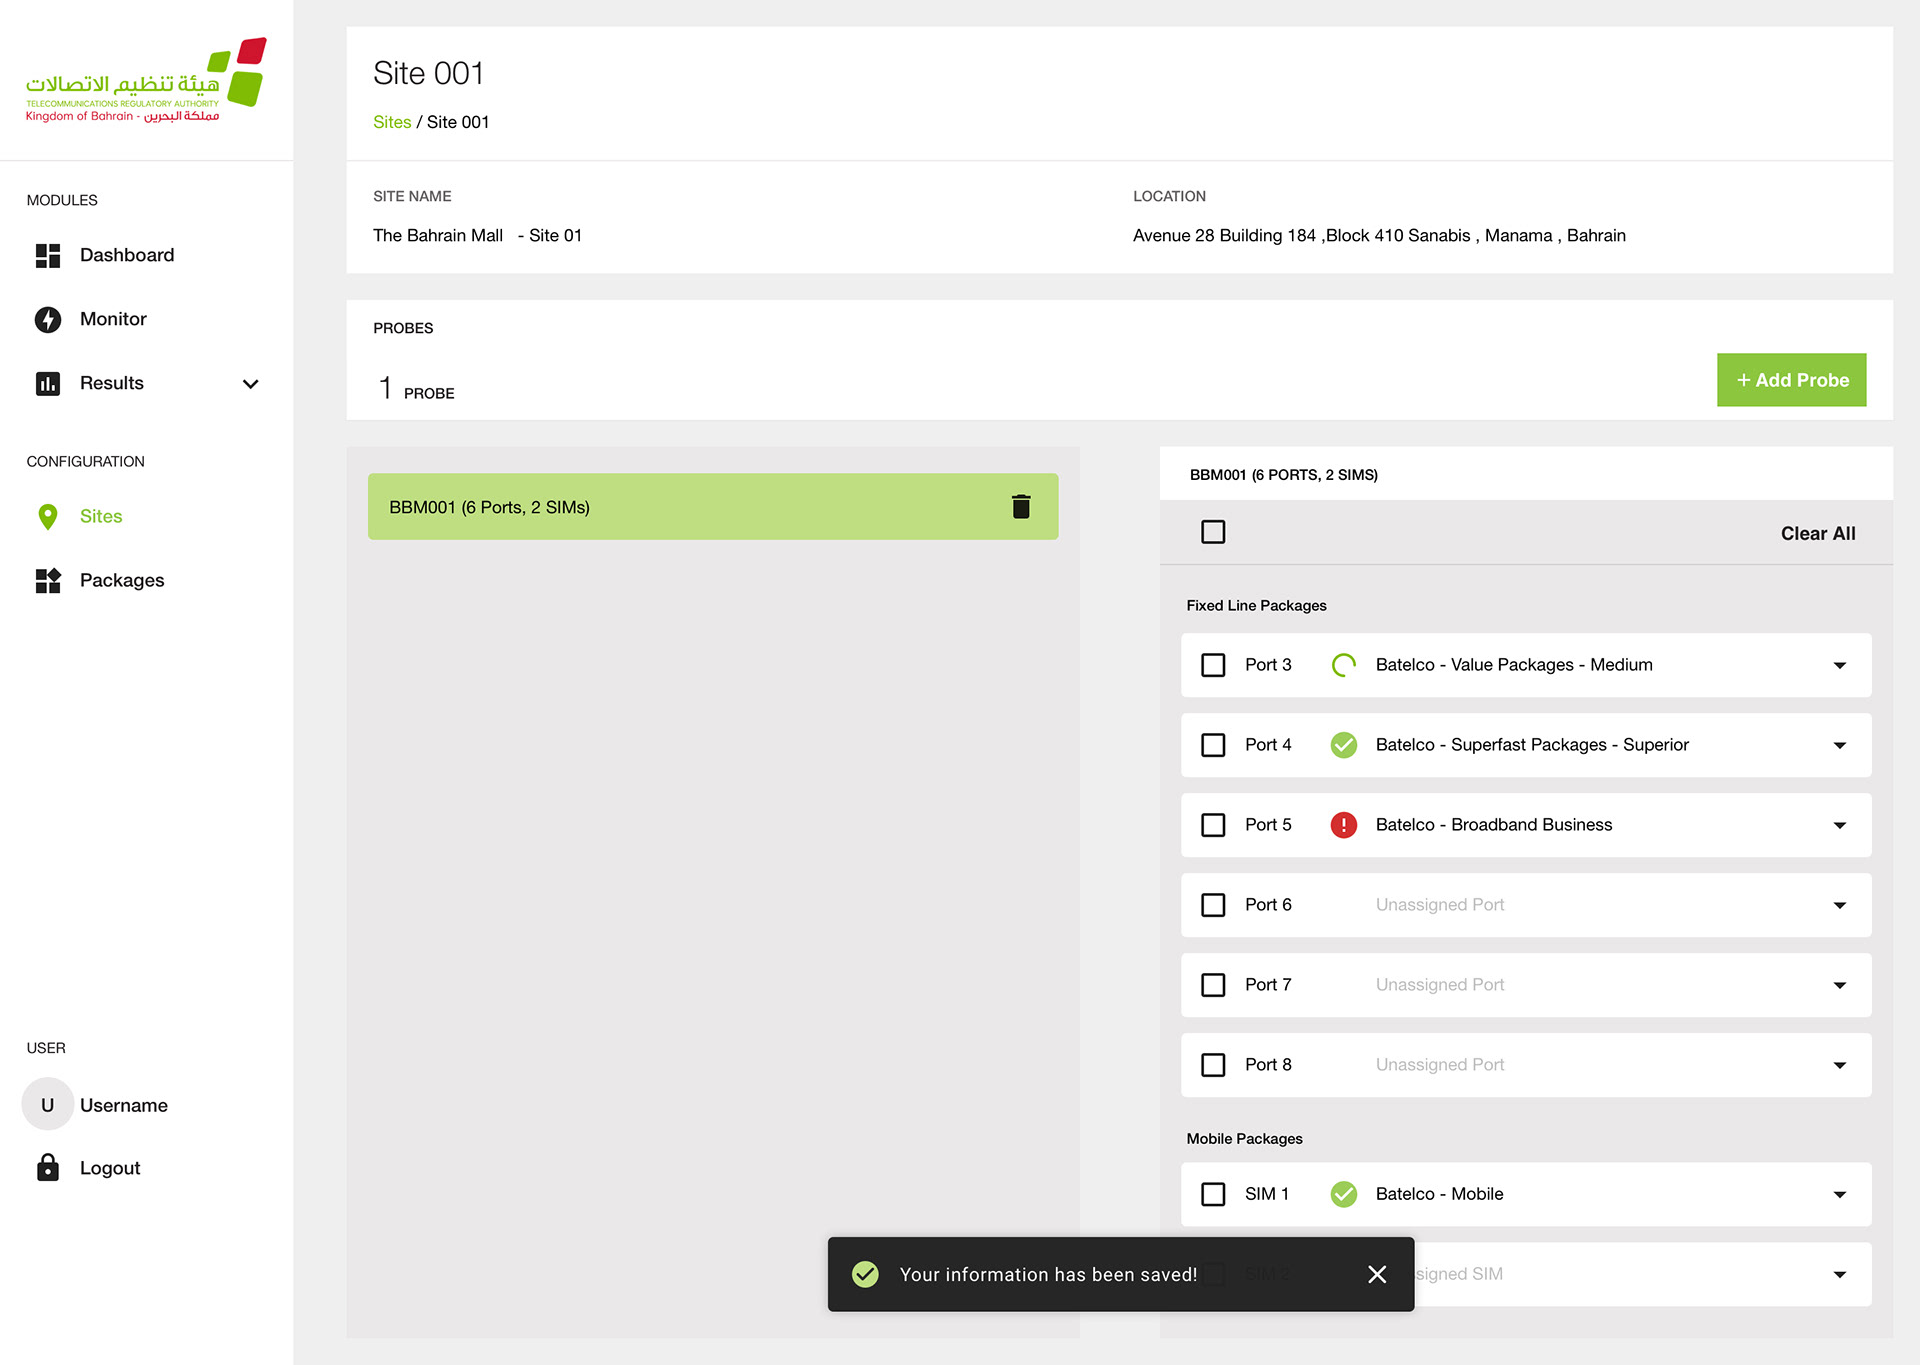Screen dimensions: 1920x1365
Task: Expand the Results submenu chevron
Action: 251,384
